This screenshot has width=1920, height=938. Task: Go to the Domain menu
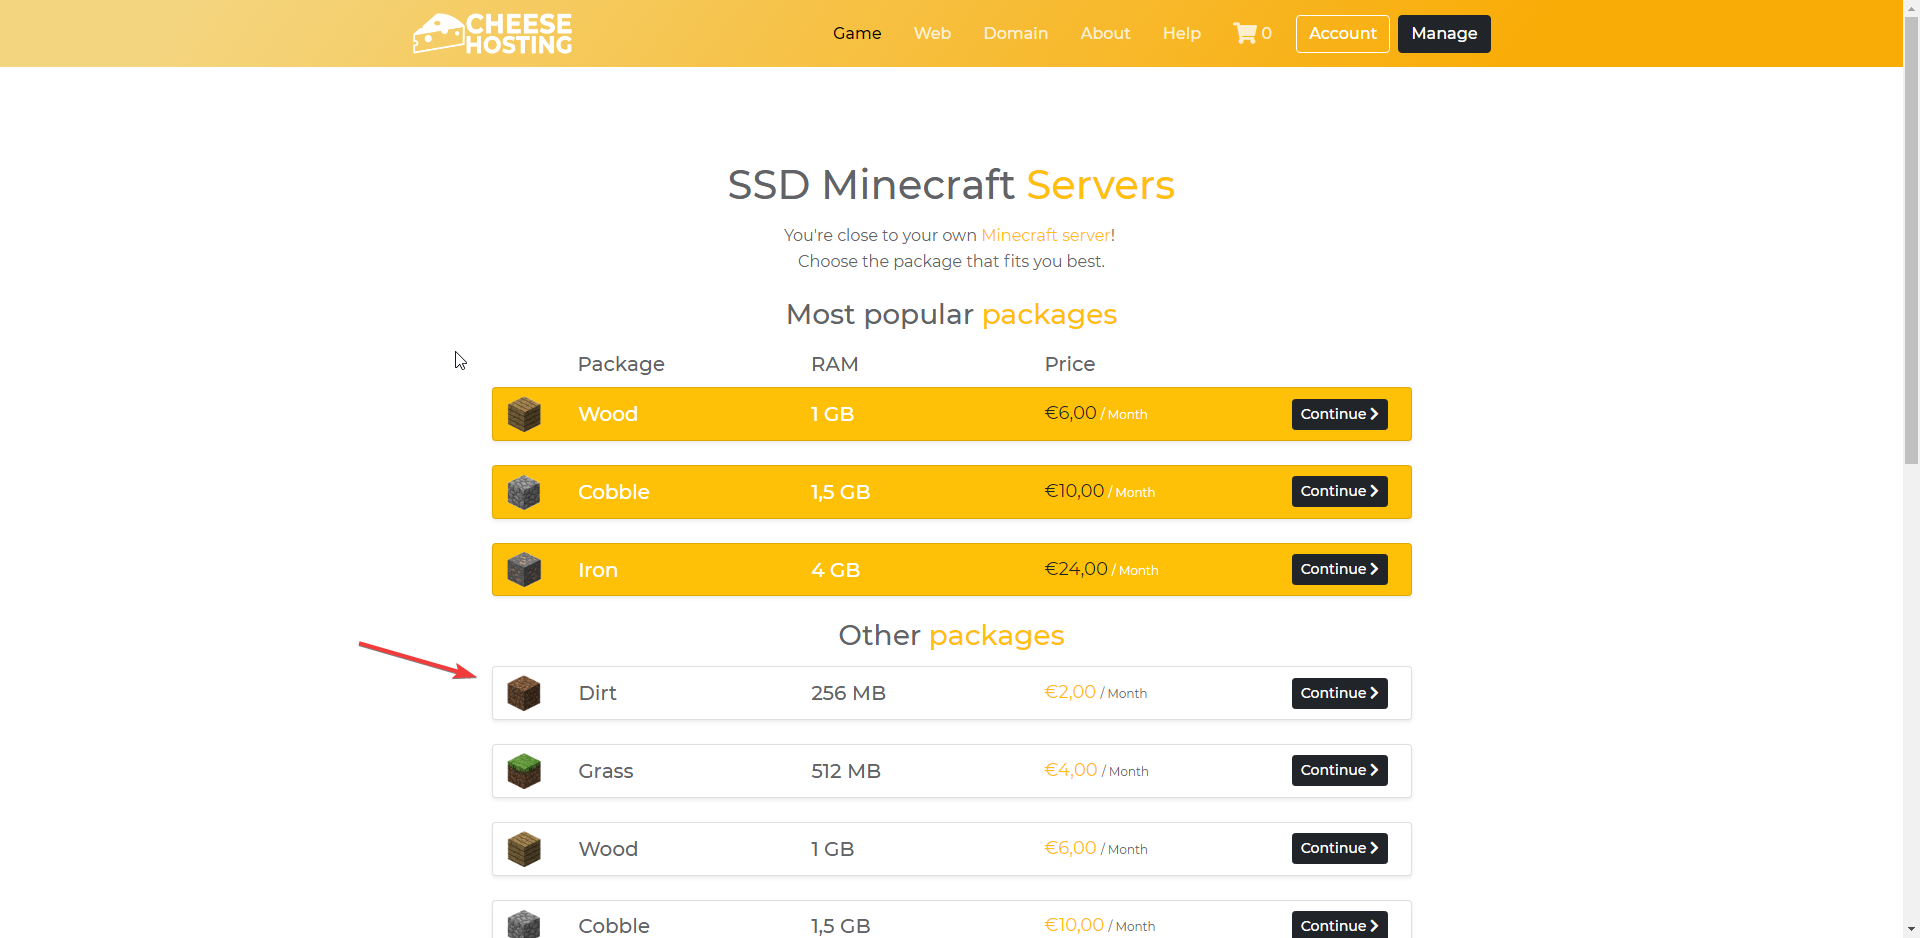click(x=1015, y=33)
